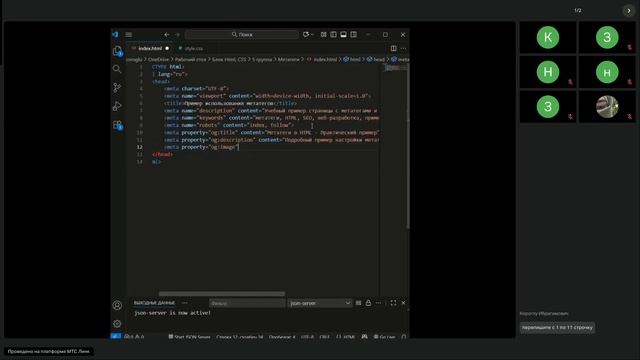
Task: Click the Поиск command center search box
Action: [242, 35]
